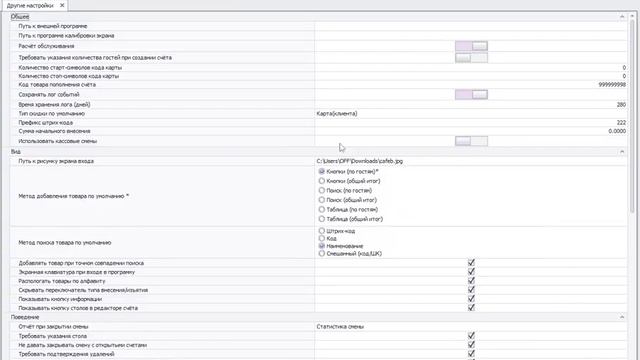Viewport: 640px width, 360px height.
Task: Choose 'Код' search method radio
Action: pyautogui.click(x=322, y=238)
